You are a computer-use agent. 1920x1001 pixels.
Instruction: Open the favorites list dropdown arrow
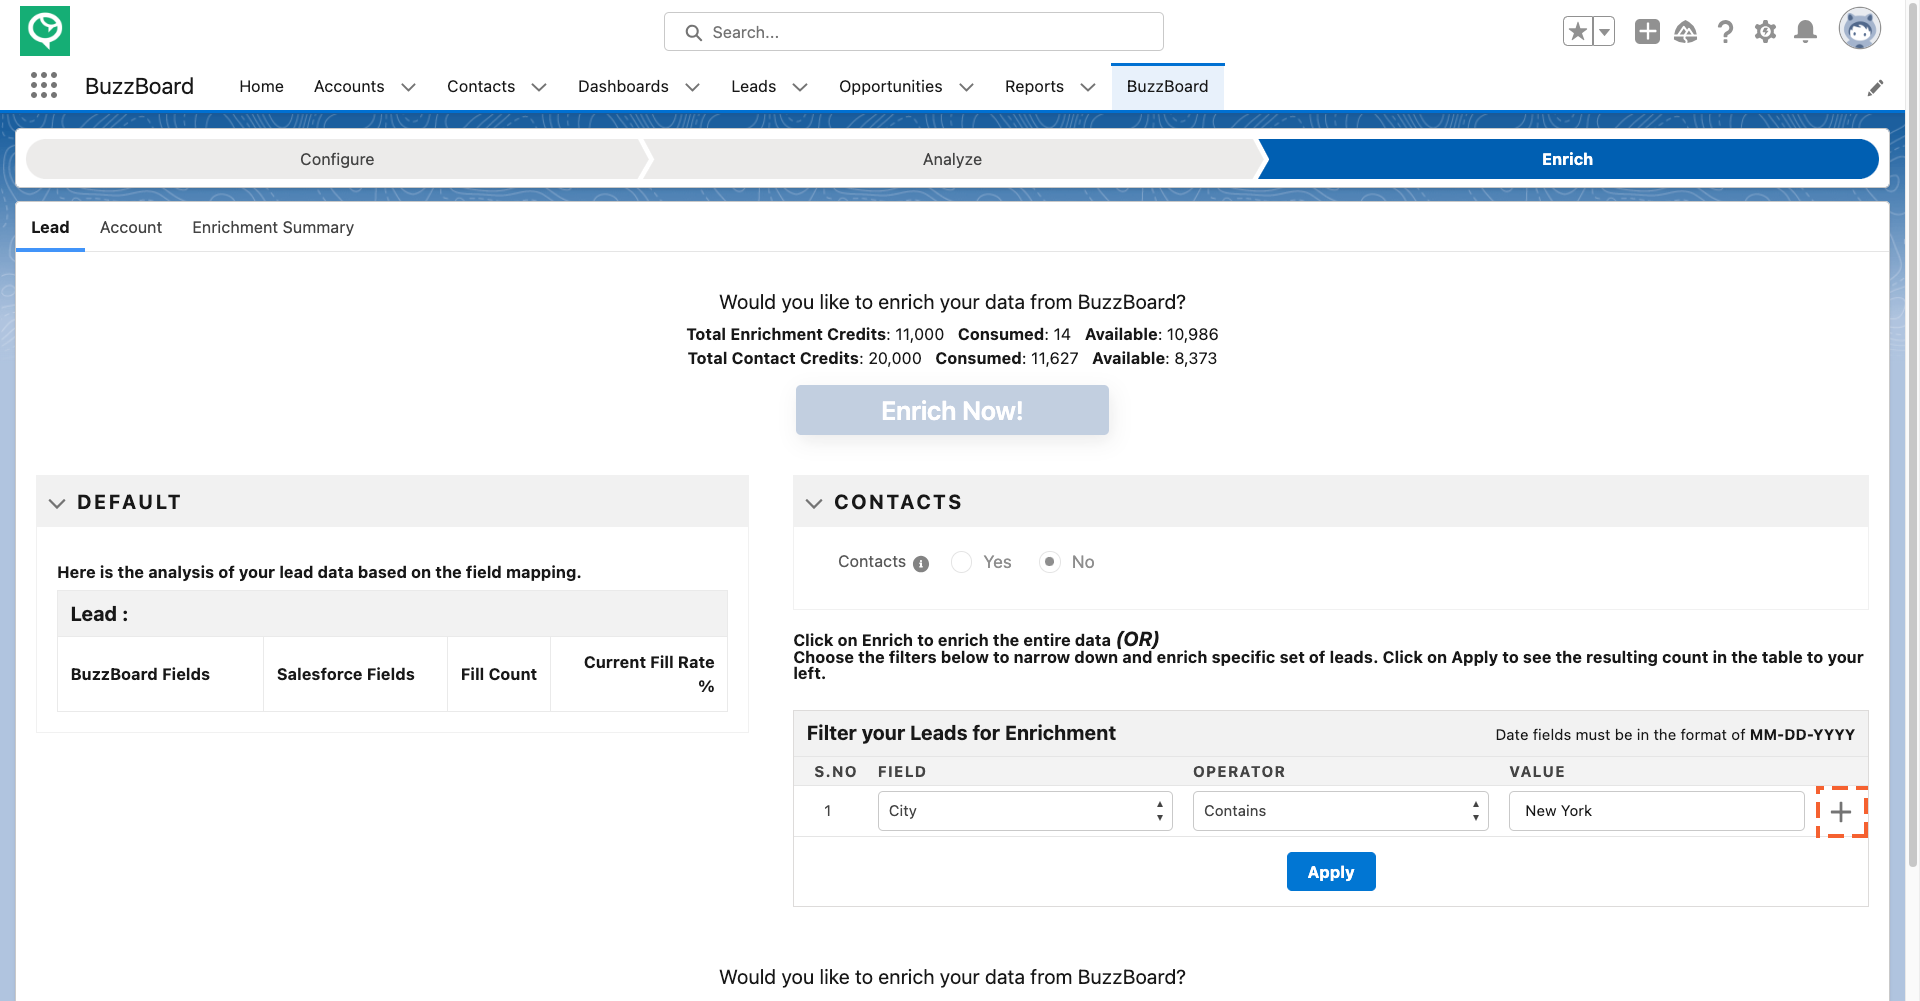(x=1604, y=32)
